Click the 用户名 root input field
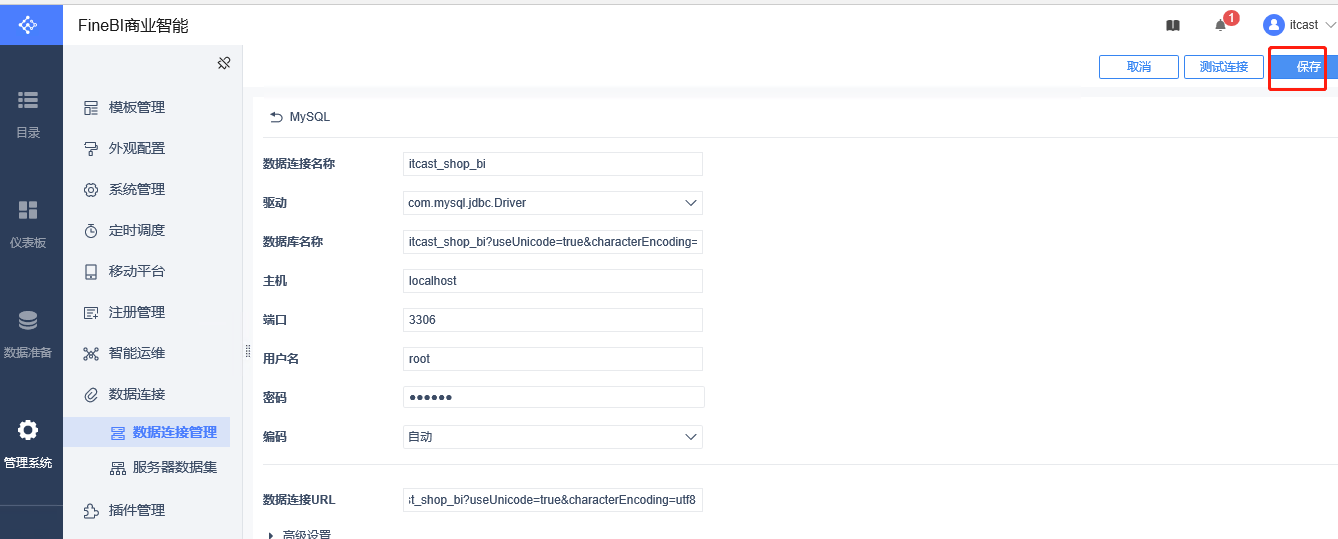 tap(553, 359)
